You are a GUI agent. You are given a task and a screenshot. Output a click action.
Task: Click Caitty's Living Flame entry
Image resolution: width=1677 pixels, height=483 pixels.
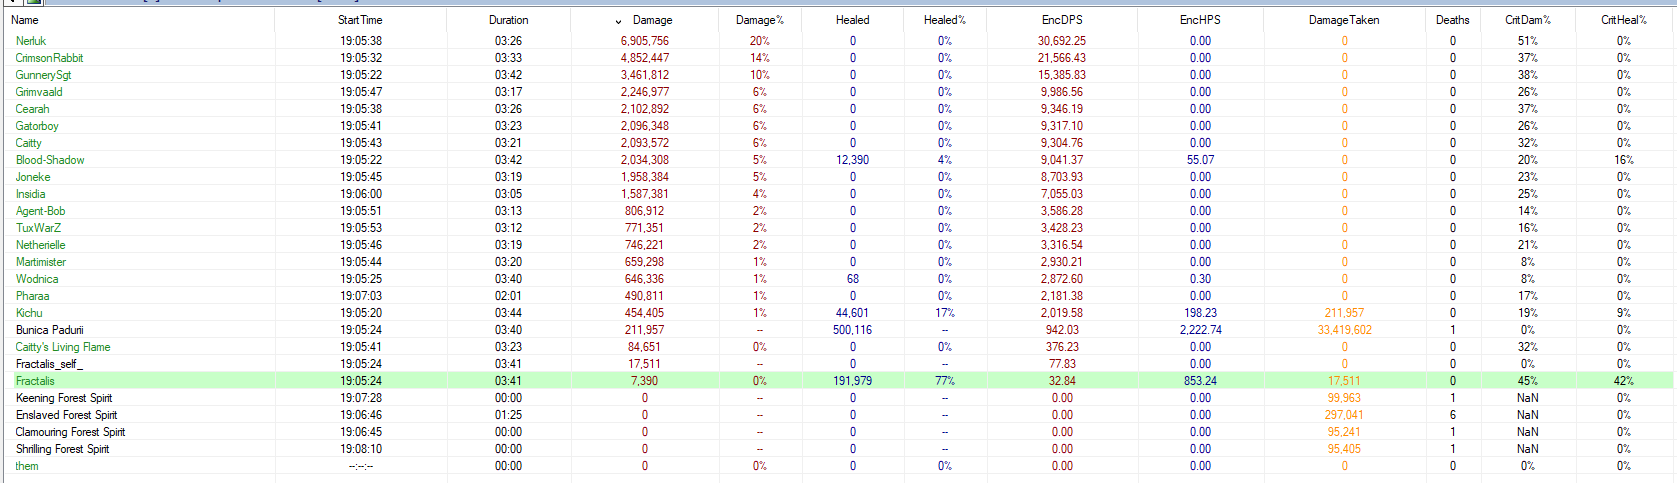click(63, 347)
